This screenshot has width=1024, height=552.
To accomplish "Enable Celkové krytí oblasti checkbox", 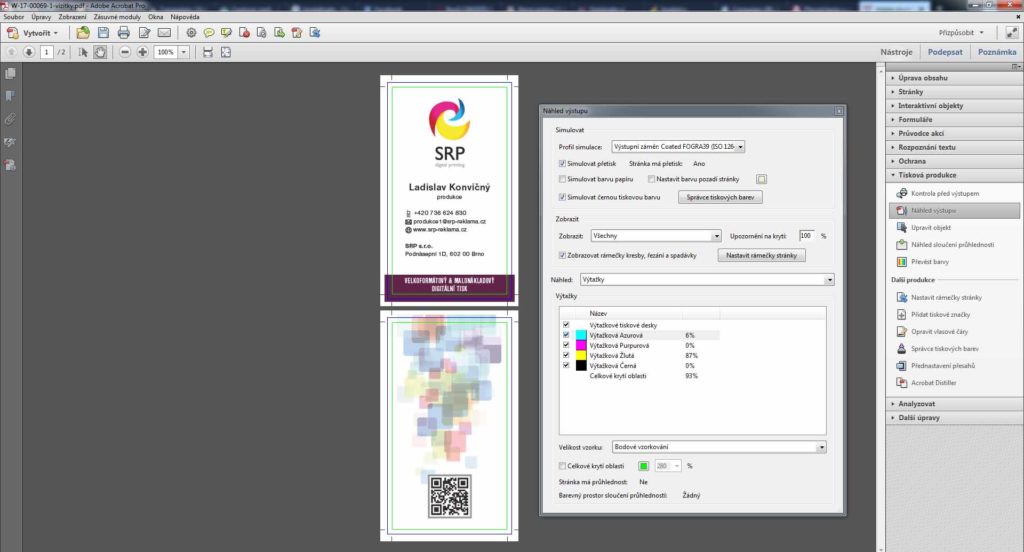I will [562, 466].
